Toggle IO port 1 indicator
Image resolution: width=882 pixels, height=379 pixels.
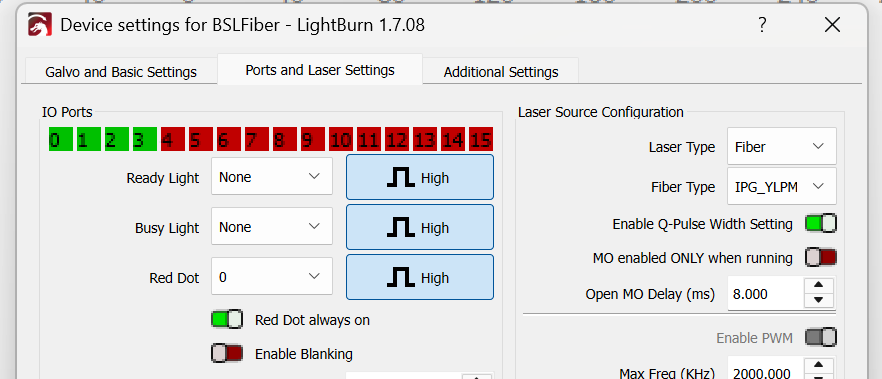[x=89, y=139]
